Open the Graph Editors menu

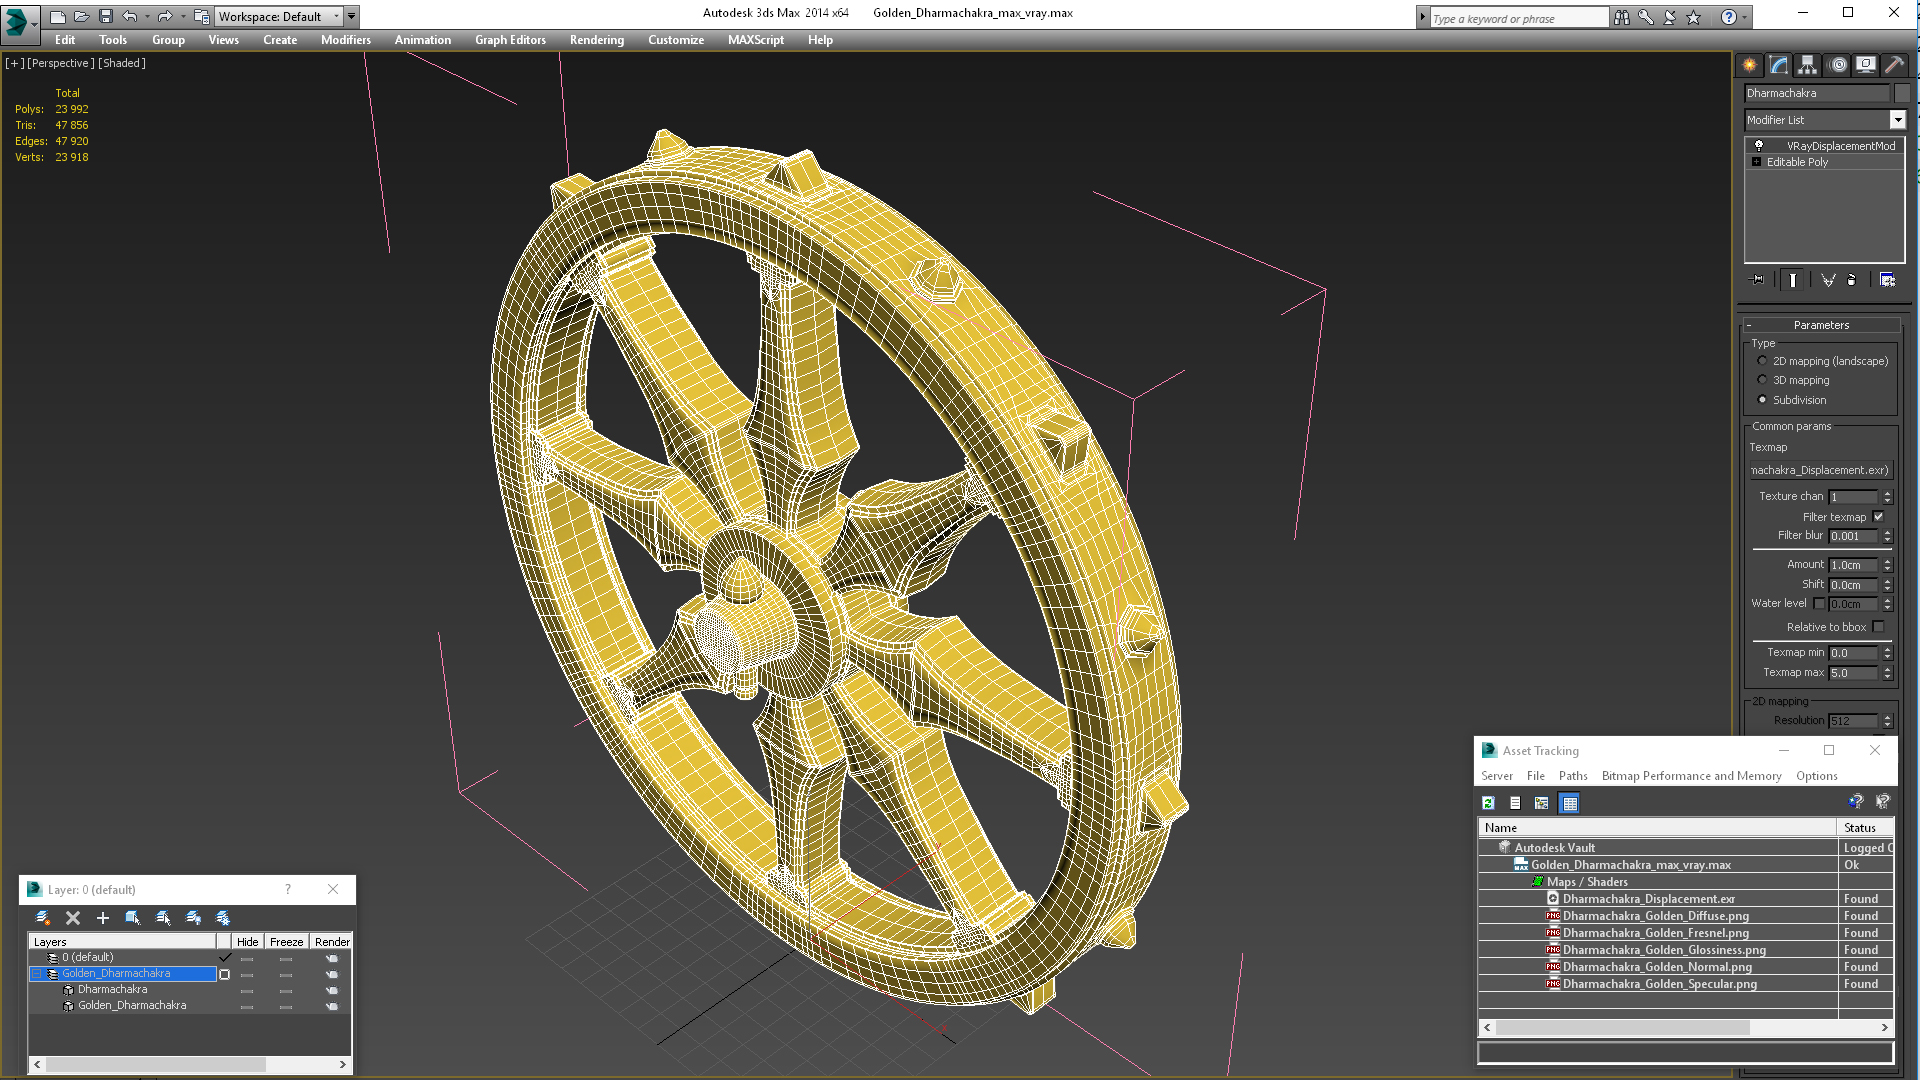(510, 40)
